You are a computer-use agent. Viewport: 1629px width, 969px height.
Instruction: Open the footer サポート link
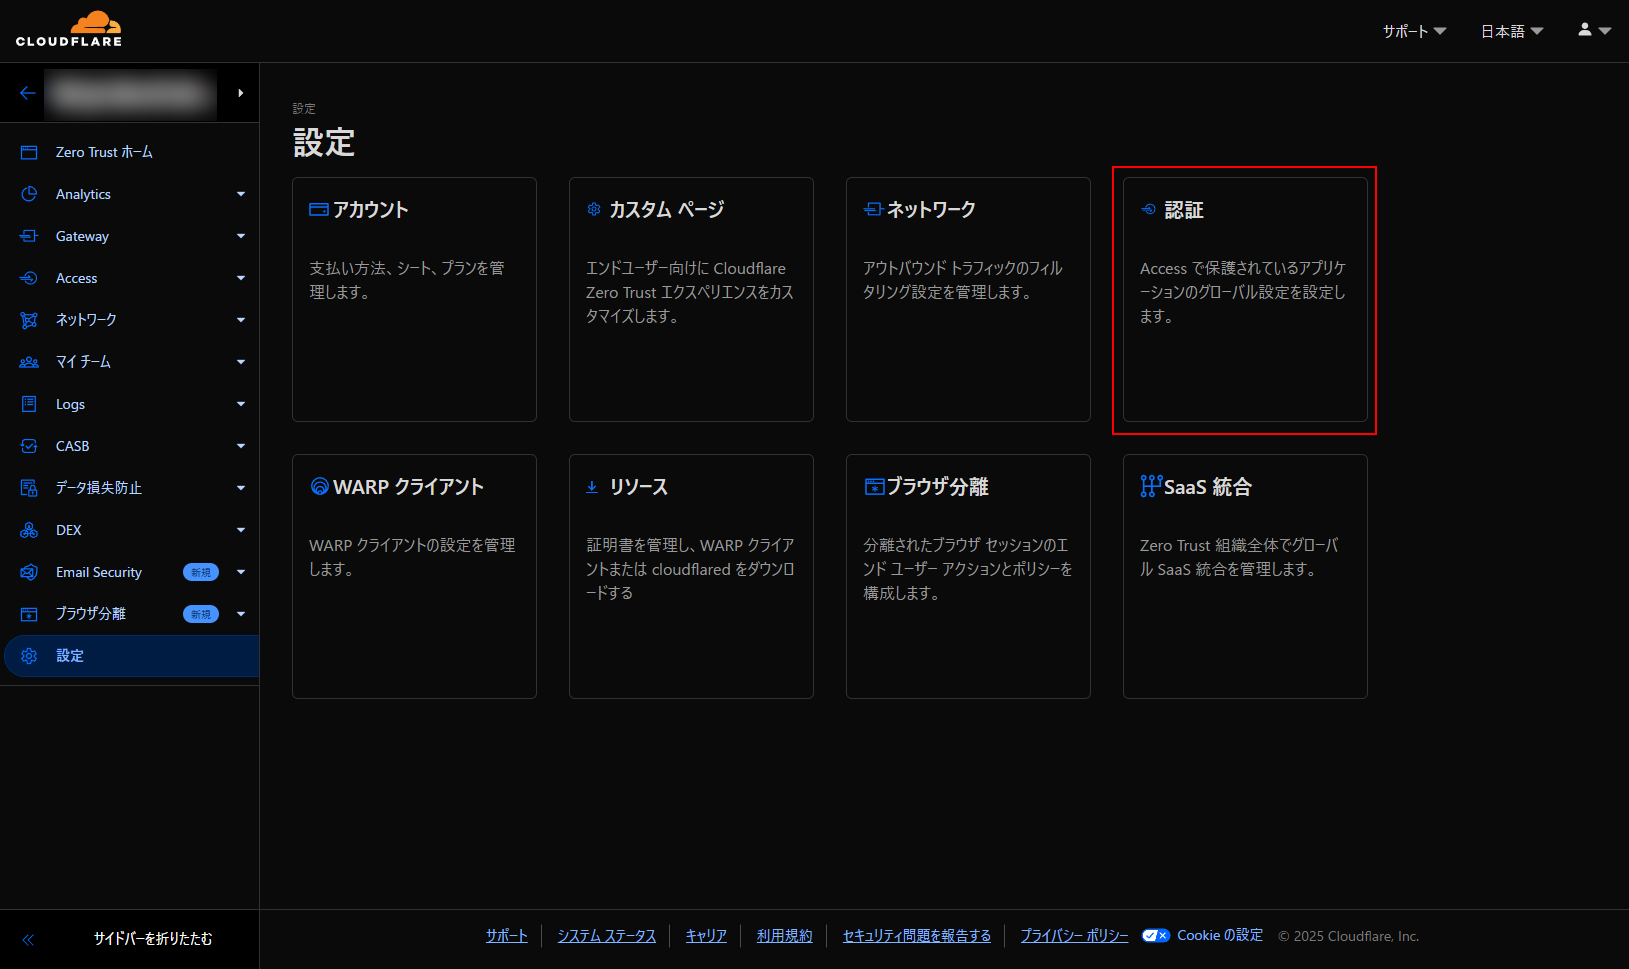(x=507, y=936)
